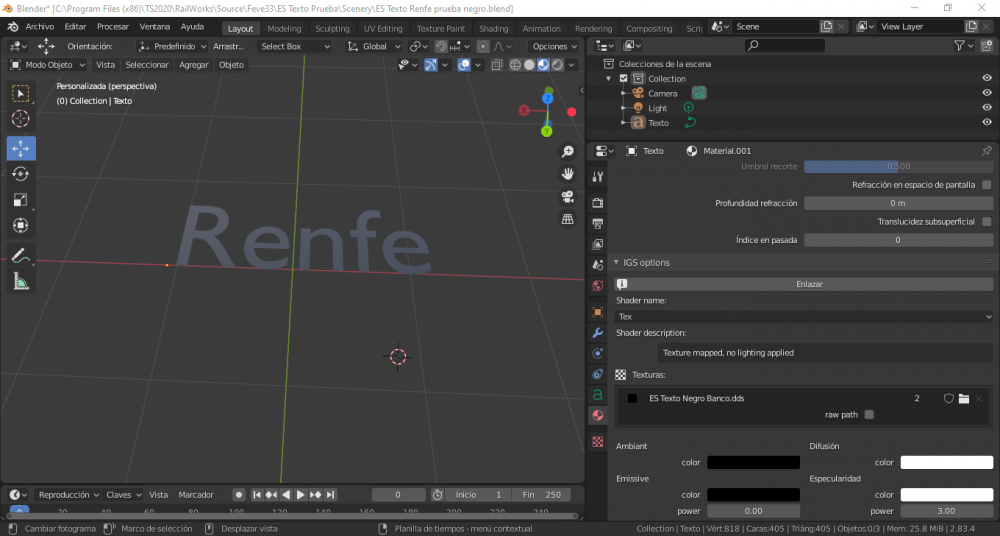Activate the Move tool

click(21, 148)
